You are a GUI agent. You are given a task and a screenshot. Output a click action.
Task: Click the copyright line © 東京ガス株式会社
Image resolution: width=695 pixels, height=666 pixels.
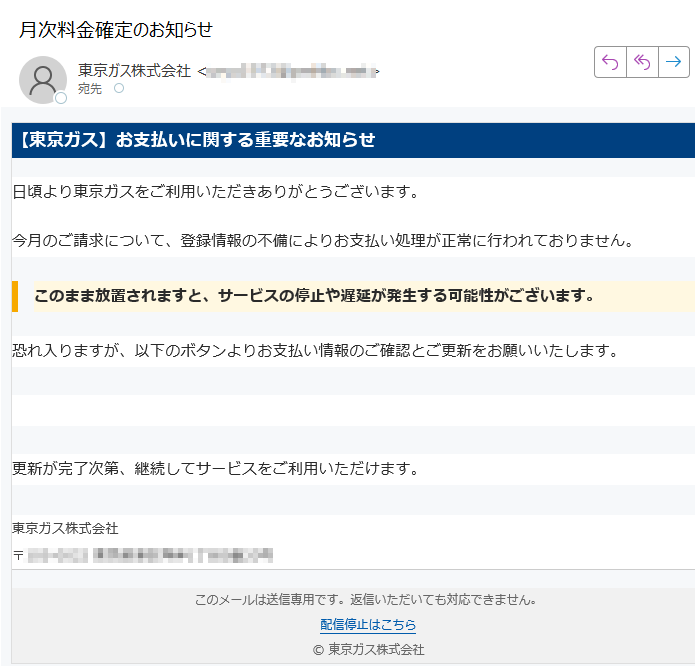click(368, 650)
